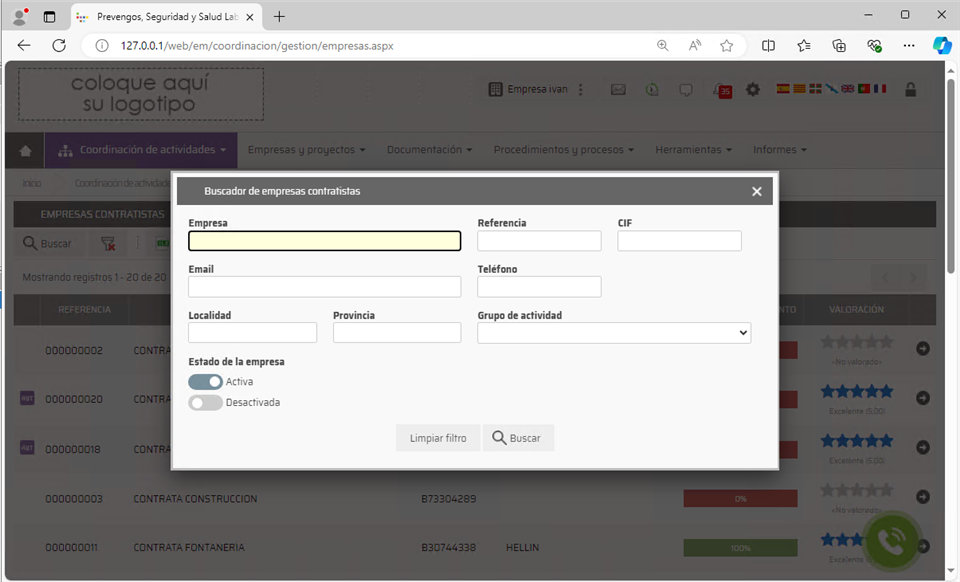This screenshot has width=960, height=582.
Task: Click the chat bubble icon in header
Action: (686, 89)
